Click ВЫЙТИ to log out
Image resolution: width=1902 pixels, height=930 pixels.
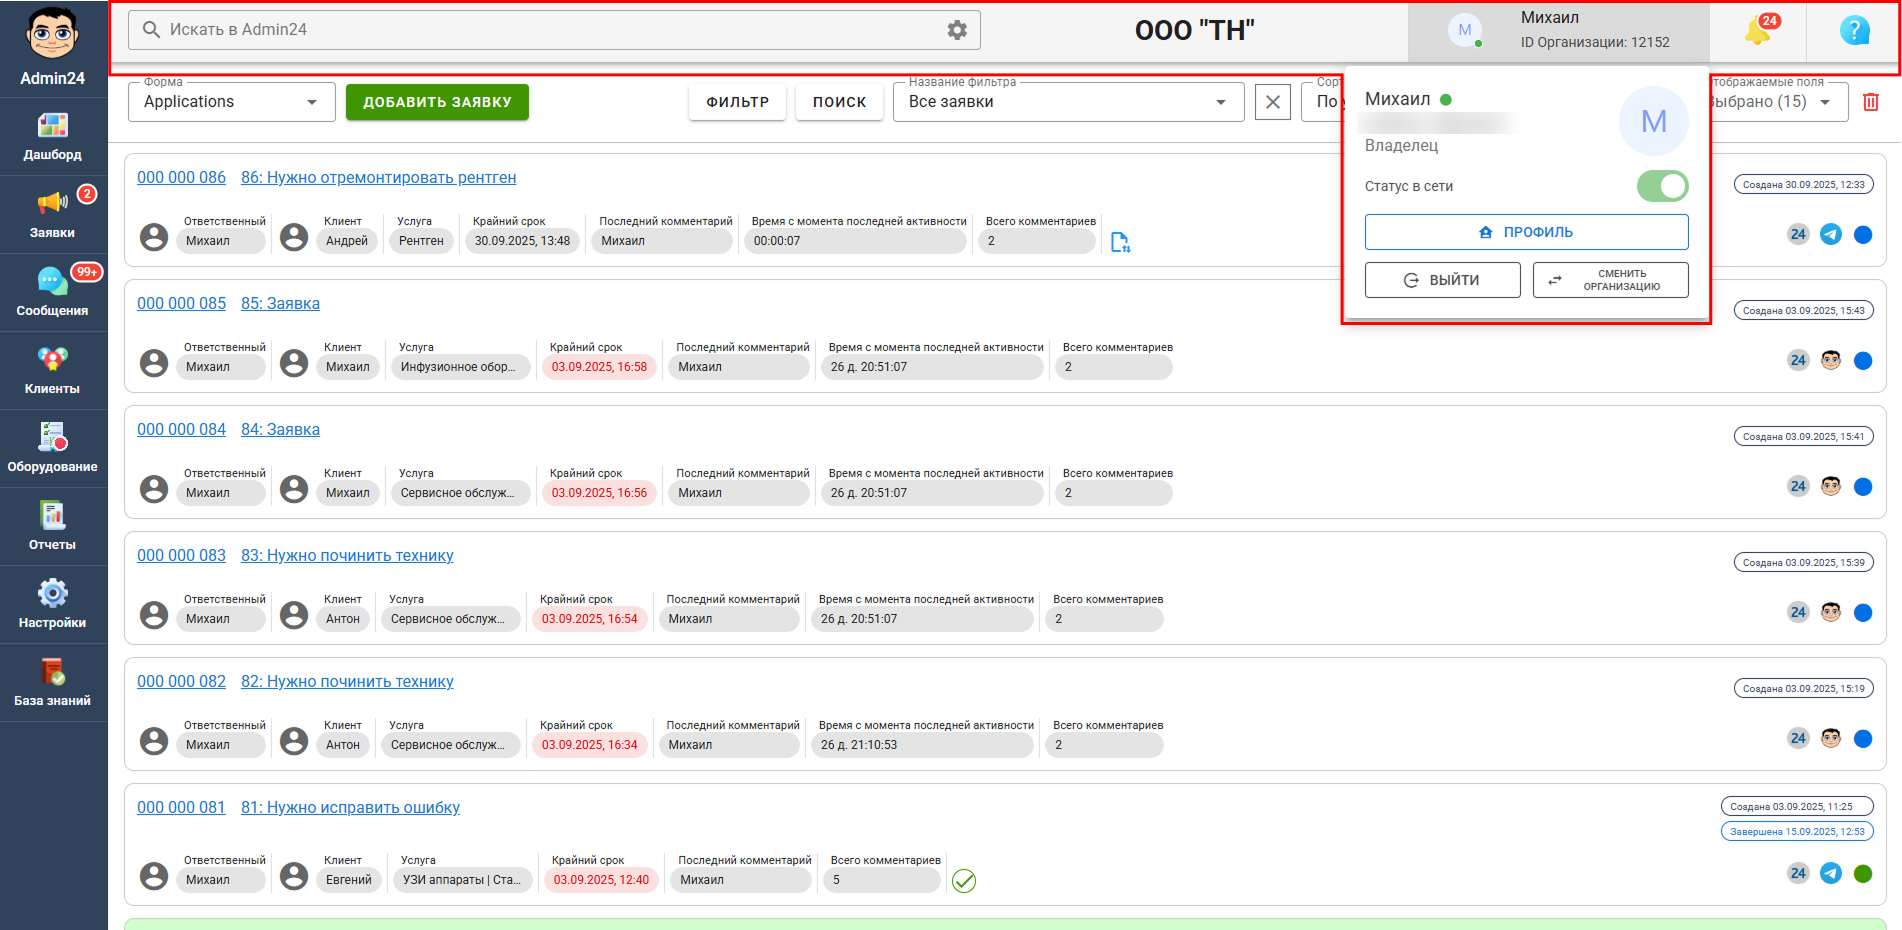coord(1442,280)
